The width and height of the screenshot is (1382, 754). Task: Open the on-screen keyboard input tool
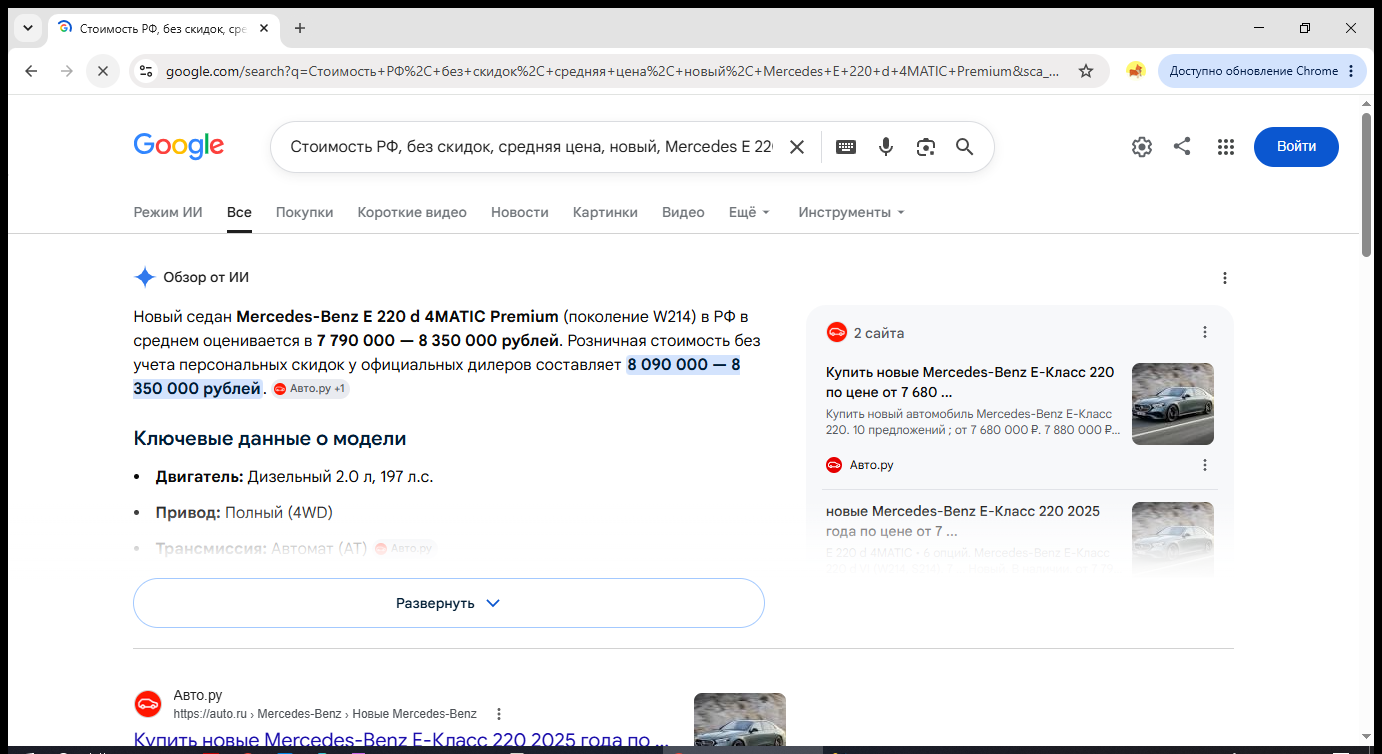point(846,147)
